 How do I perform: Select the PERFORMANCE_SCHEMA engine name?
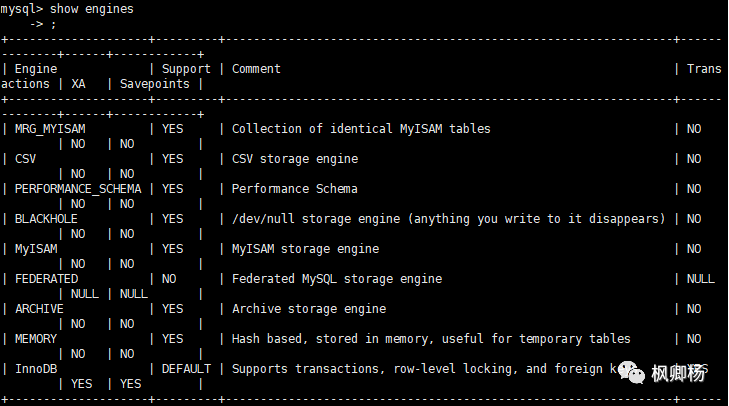point(78,189)
